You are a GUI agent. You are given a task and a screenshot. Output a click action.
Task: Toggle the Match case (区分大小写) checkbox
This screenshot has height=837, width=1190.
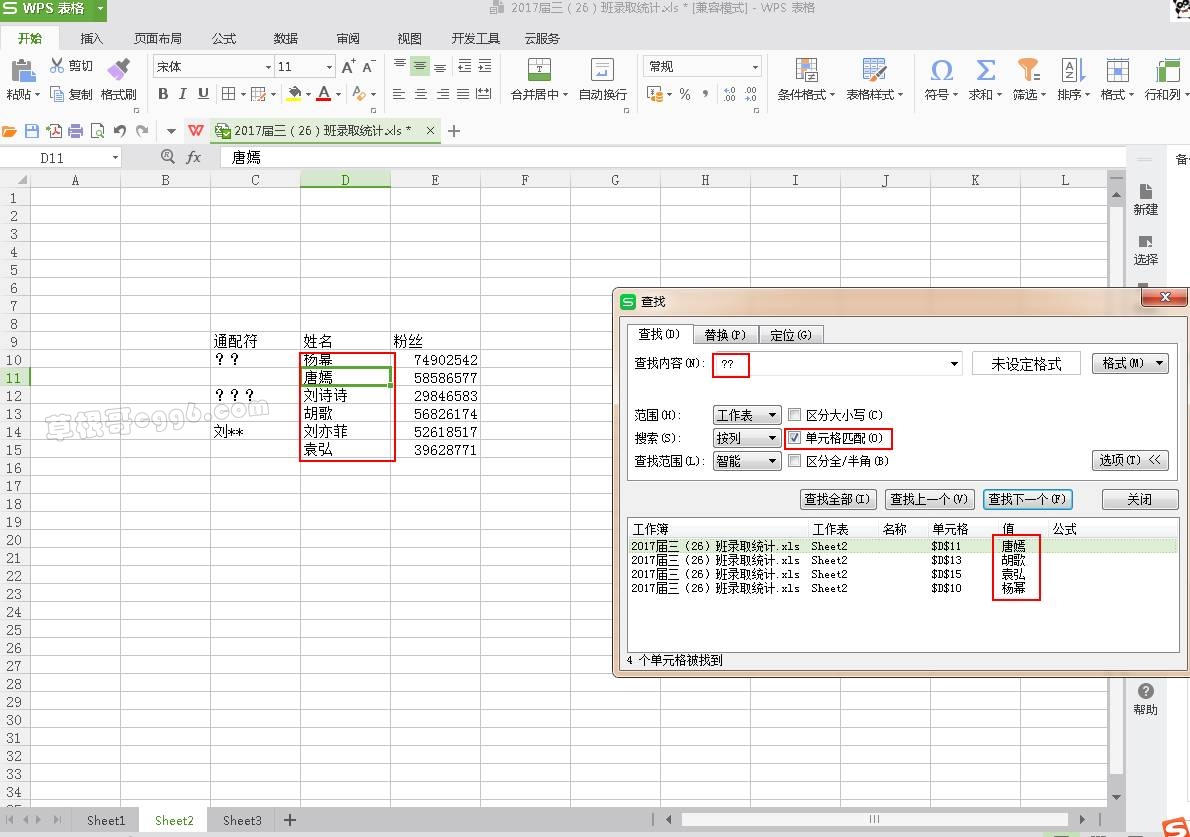795,415
